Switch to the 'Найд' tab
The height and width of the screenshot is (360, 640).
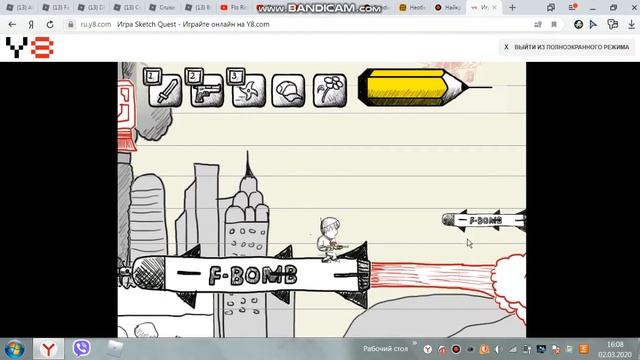tap(448, 7)
